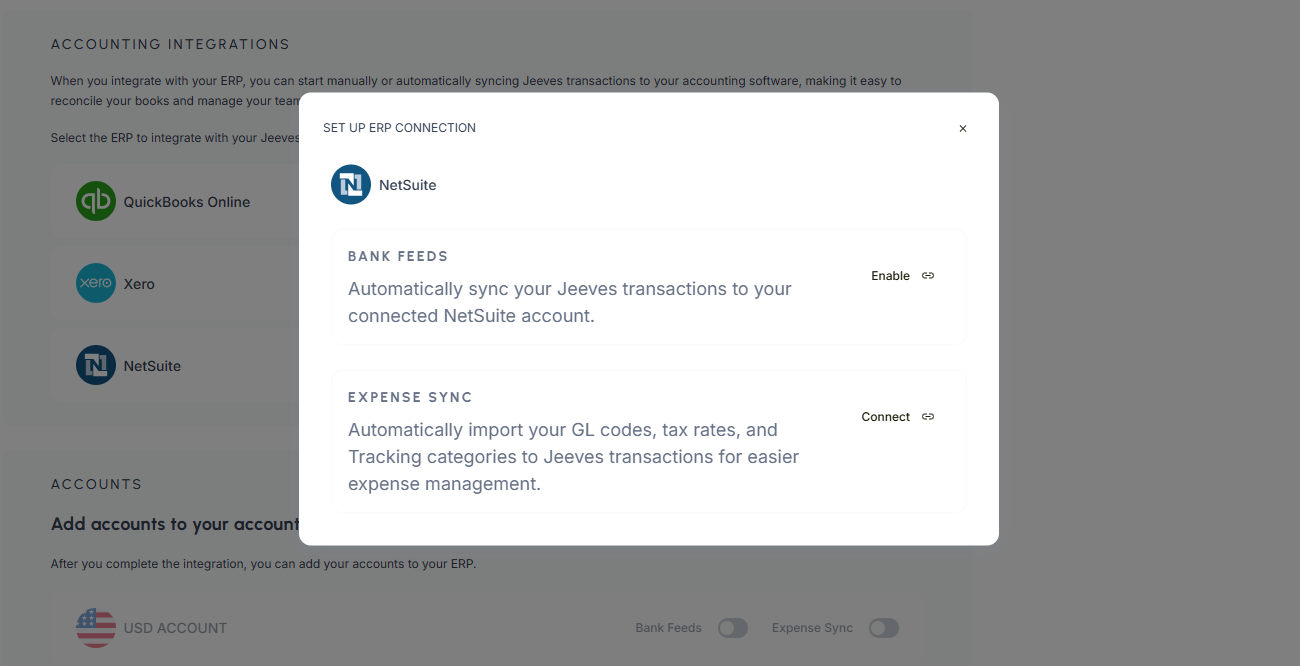Click the NetSuite logo in the dialog
Image resolution: width=1300 pixels, height=666 pixels.
(x=351, y=185)
